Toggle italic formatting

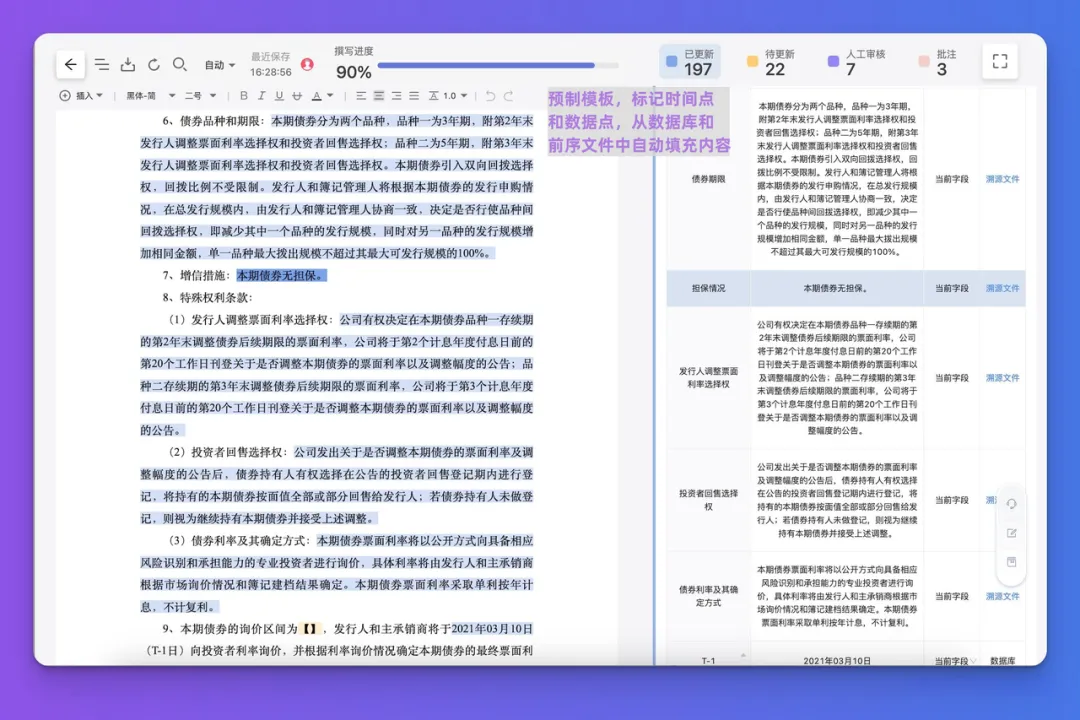pyautogui.click(x=261, y=96)
